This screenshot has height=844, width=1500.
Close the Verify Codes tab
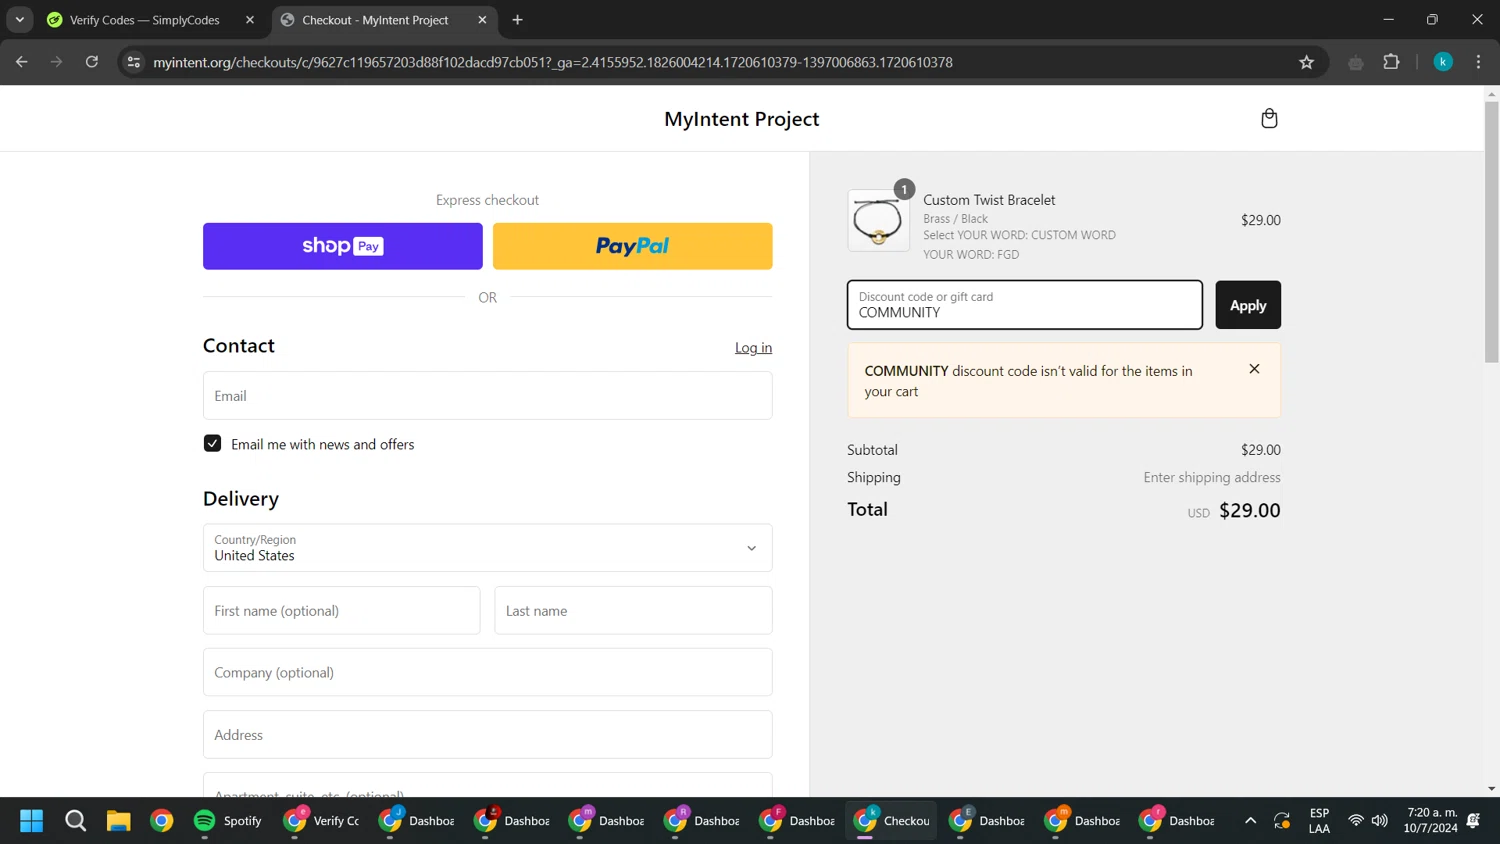tap(250, 20)
